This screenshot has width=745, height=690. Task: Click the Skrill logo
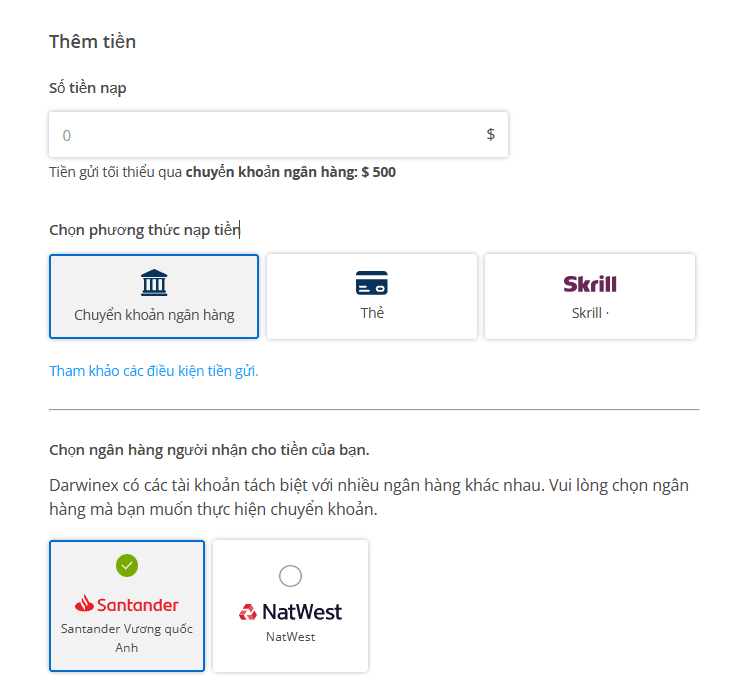[x=590, y=284]
